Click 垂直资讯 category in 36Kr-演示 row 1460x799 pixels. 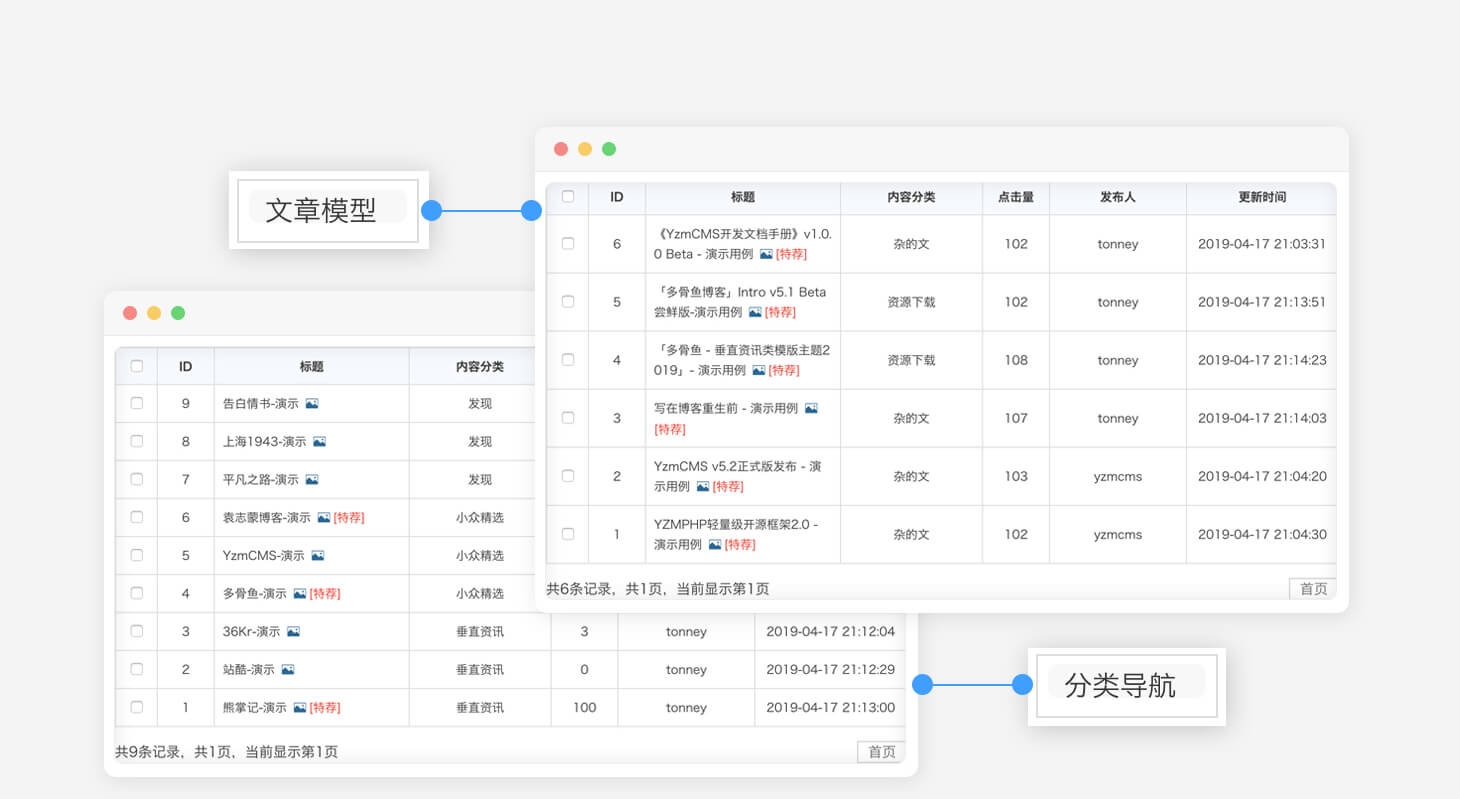pyautogui.click(x=480, y=632)
